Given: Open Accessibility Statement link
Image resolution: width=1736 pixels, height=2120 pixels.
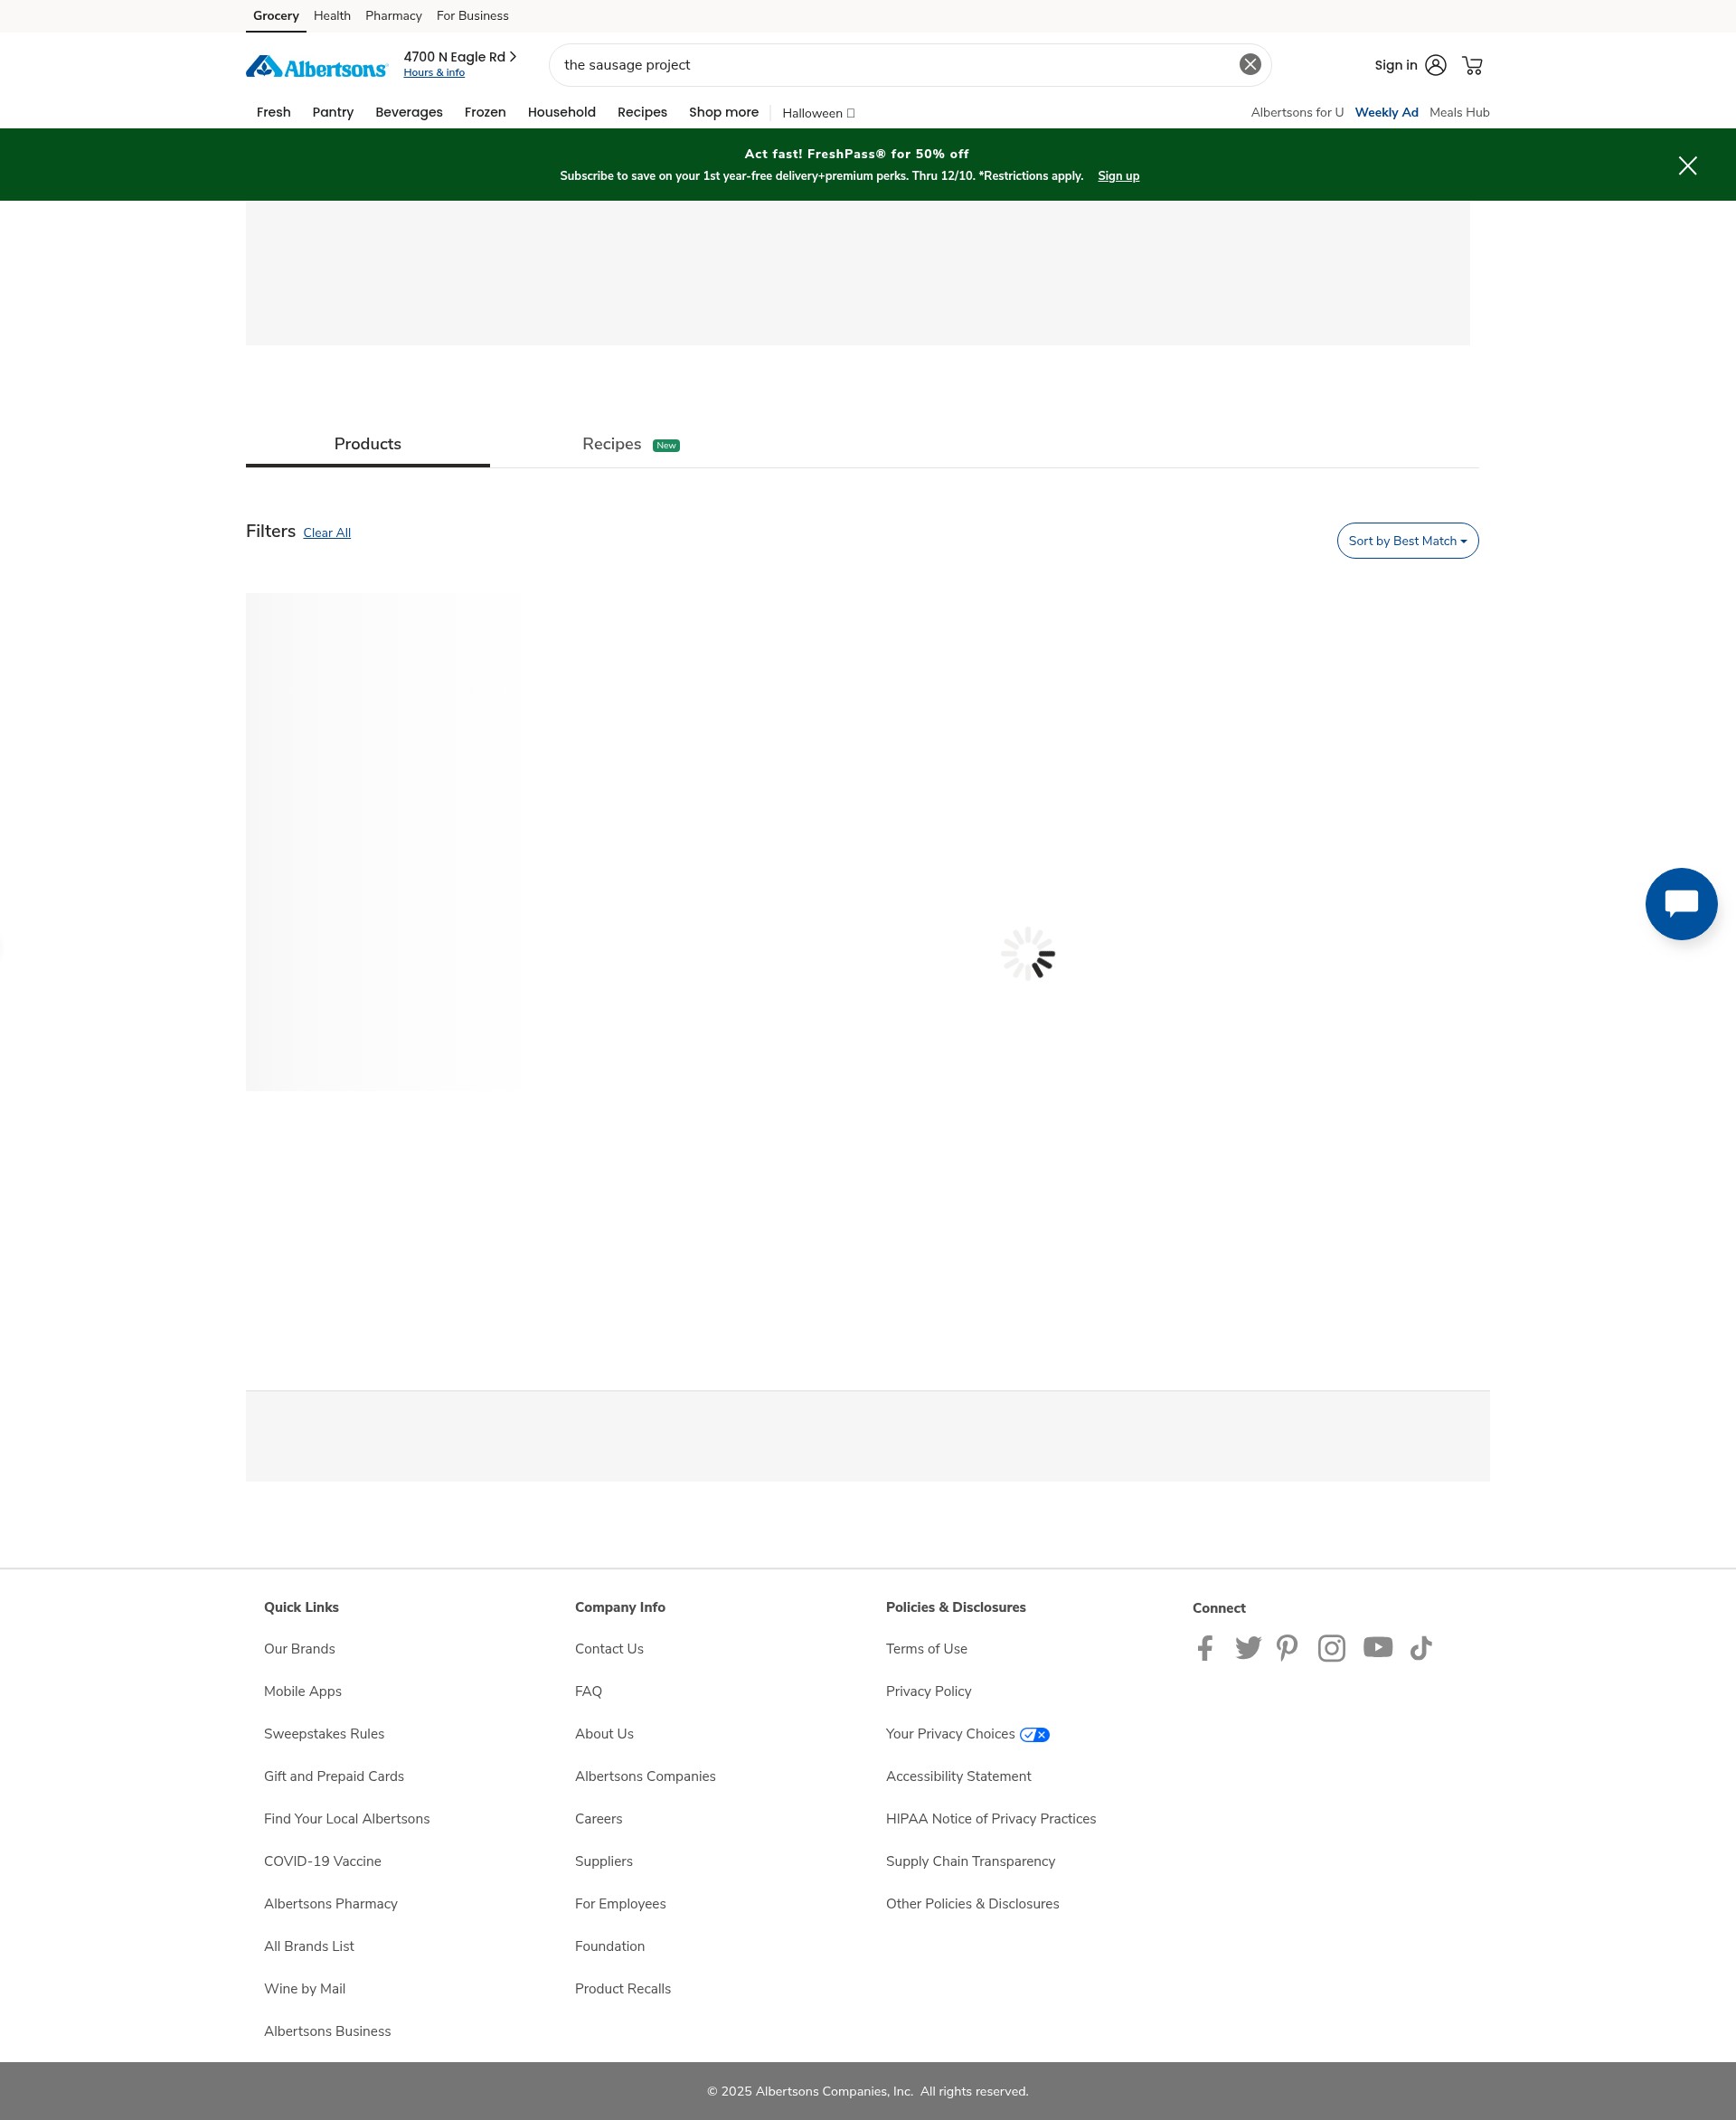Looking at the screenshot, I should [958, 1776].
